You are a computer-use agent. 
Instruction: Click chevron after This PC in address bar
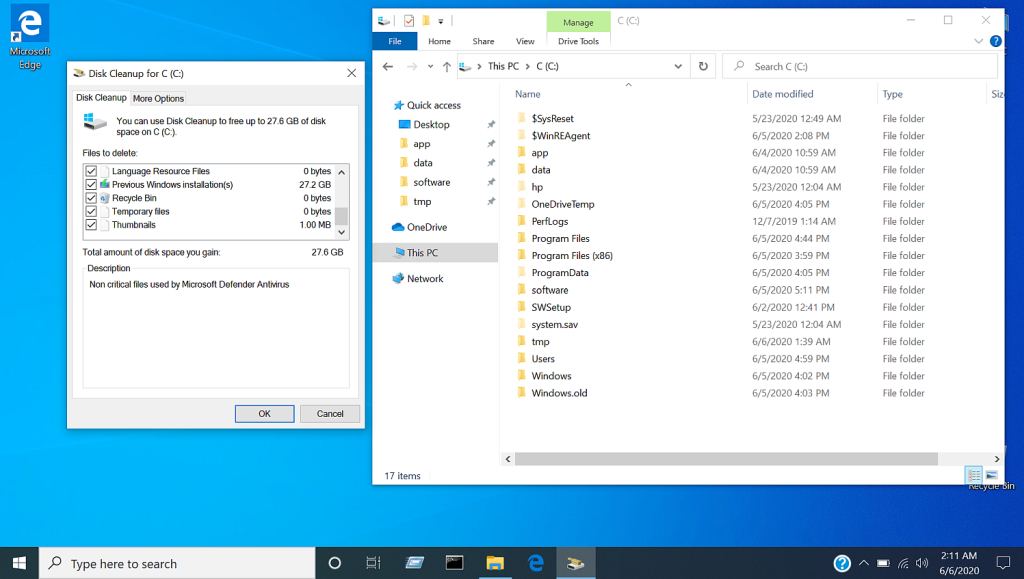(x=528, y=67)
